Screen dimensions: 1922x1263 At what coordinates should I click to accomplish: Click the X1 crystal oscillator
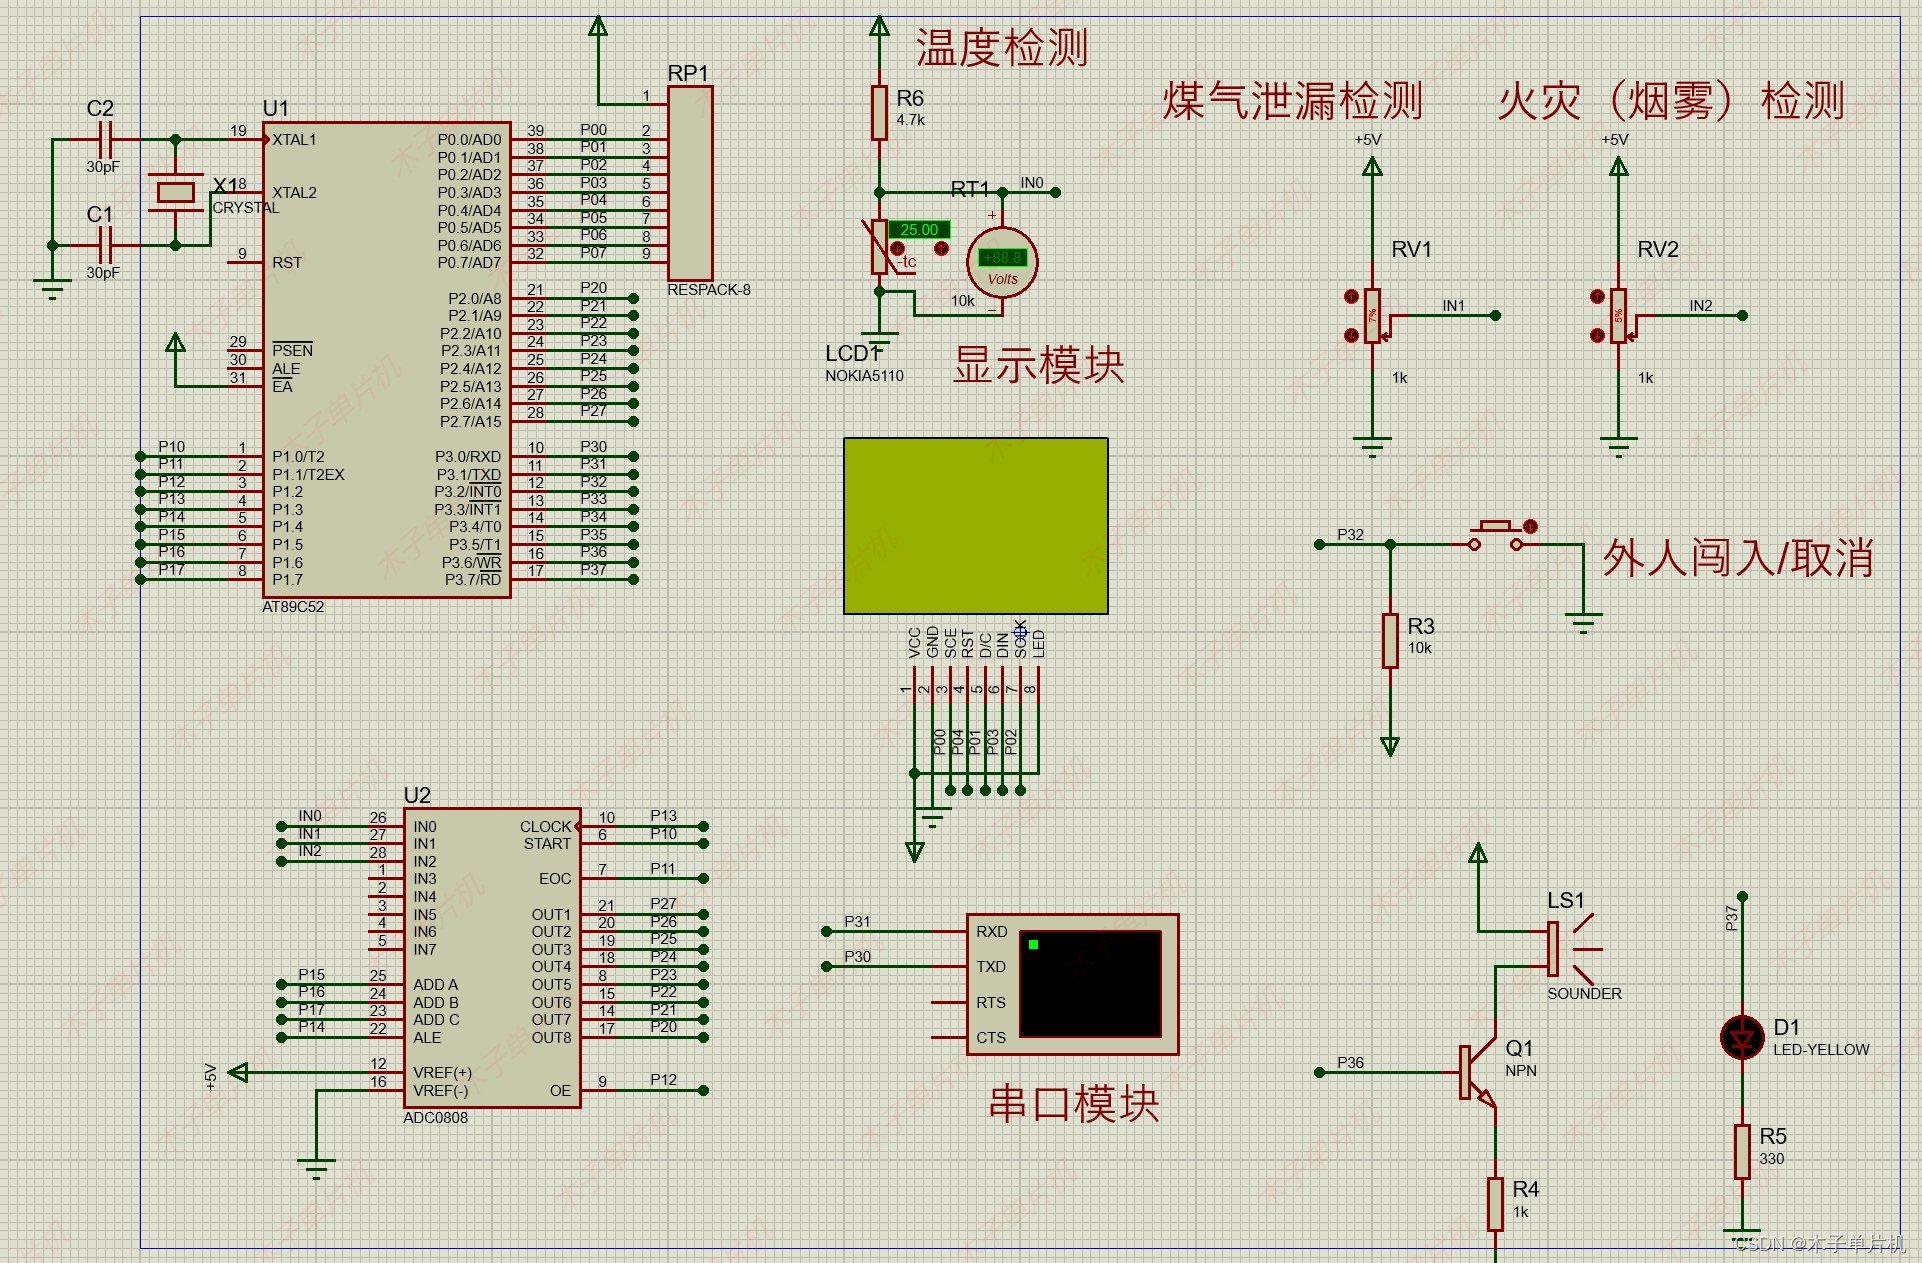pos(176,192)
